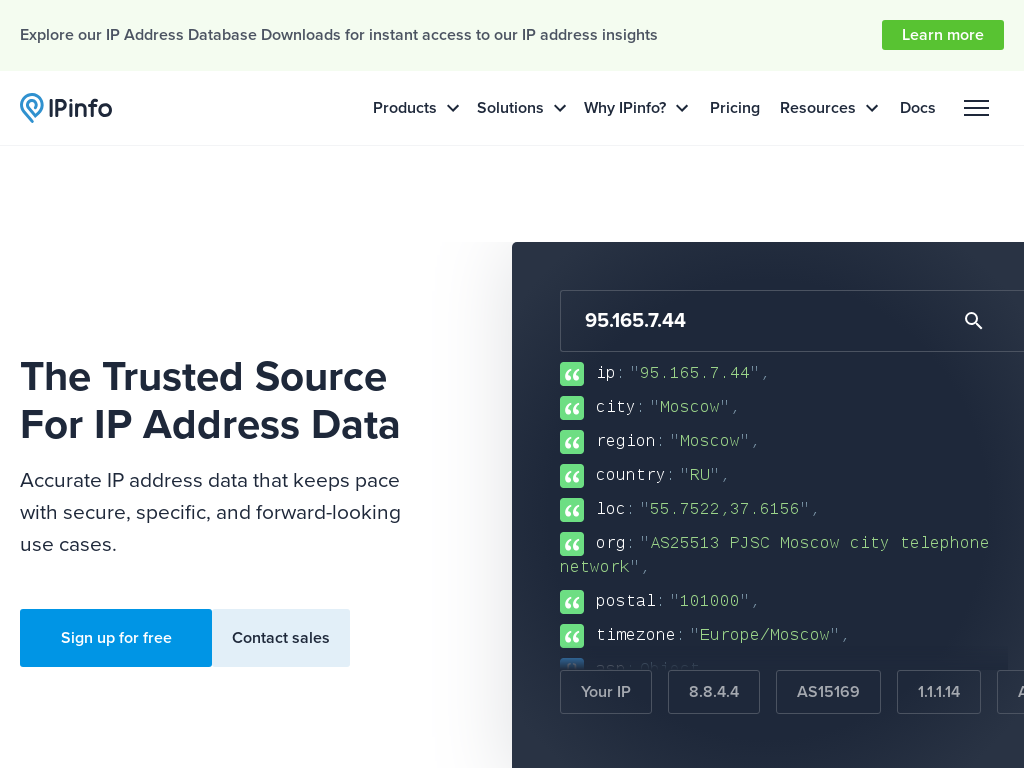
Task: Select the 8.8.4.4 sample button
Action: pos(714,692)
